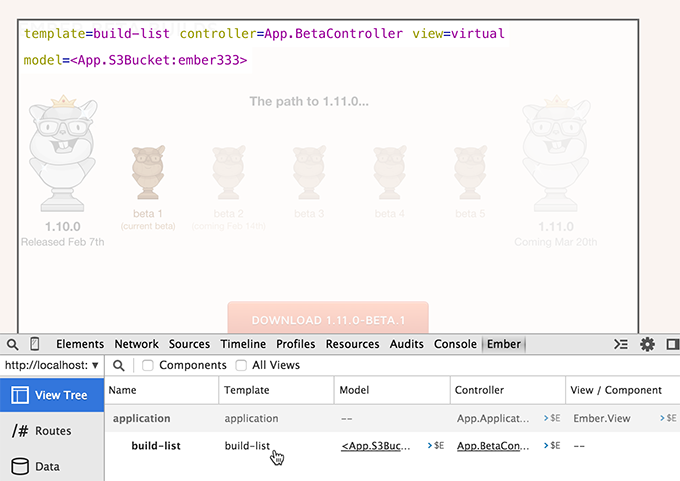
Task: Open the Console tab
Action: (x=455, y=344)
